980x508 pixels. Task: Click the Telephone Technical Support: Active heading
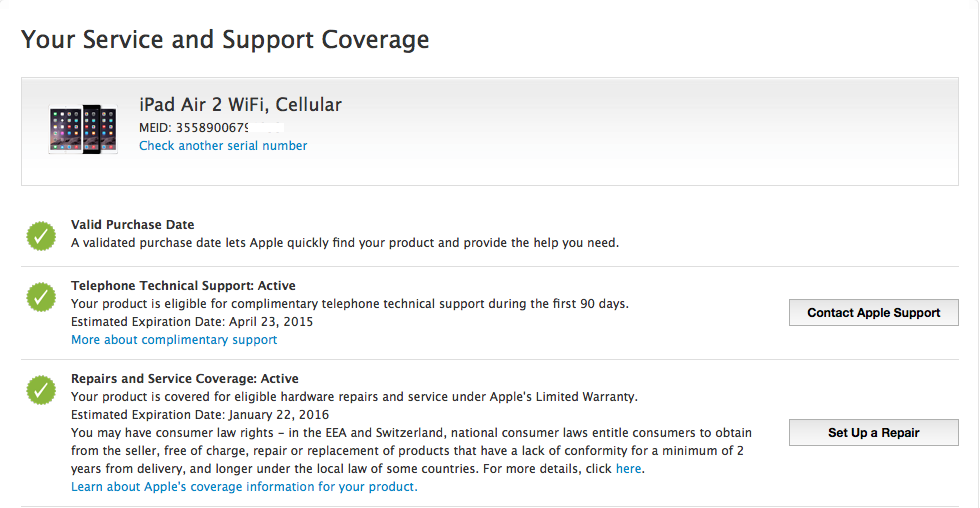coord(183,286)
